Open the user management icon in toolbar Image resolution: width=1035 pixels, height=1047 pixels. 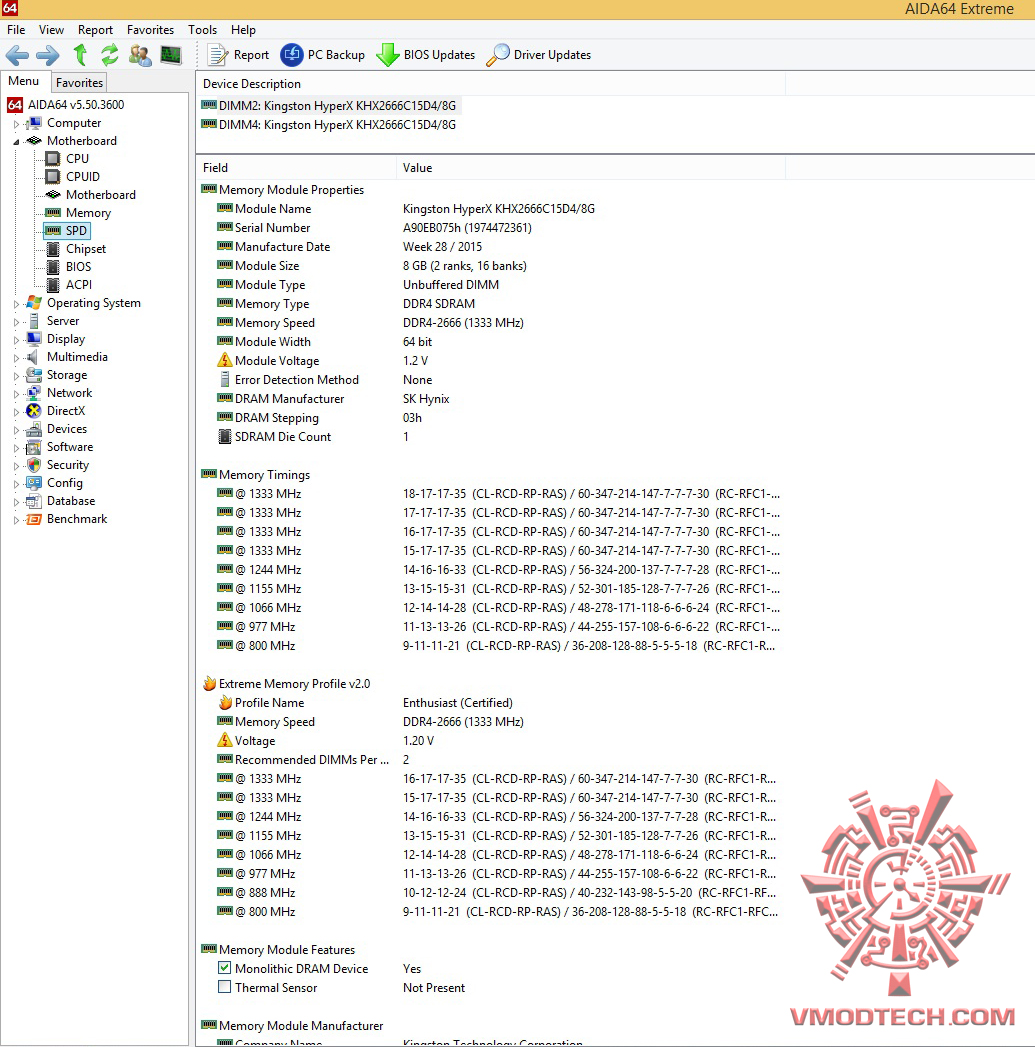[x=140, y=55]
